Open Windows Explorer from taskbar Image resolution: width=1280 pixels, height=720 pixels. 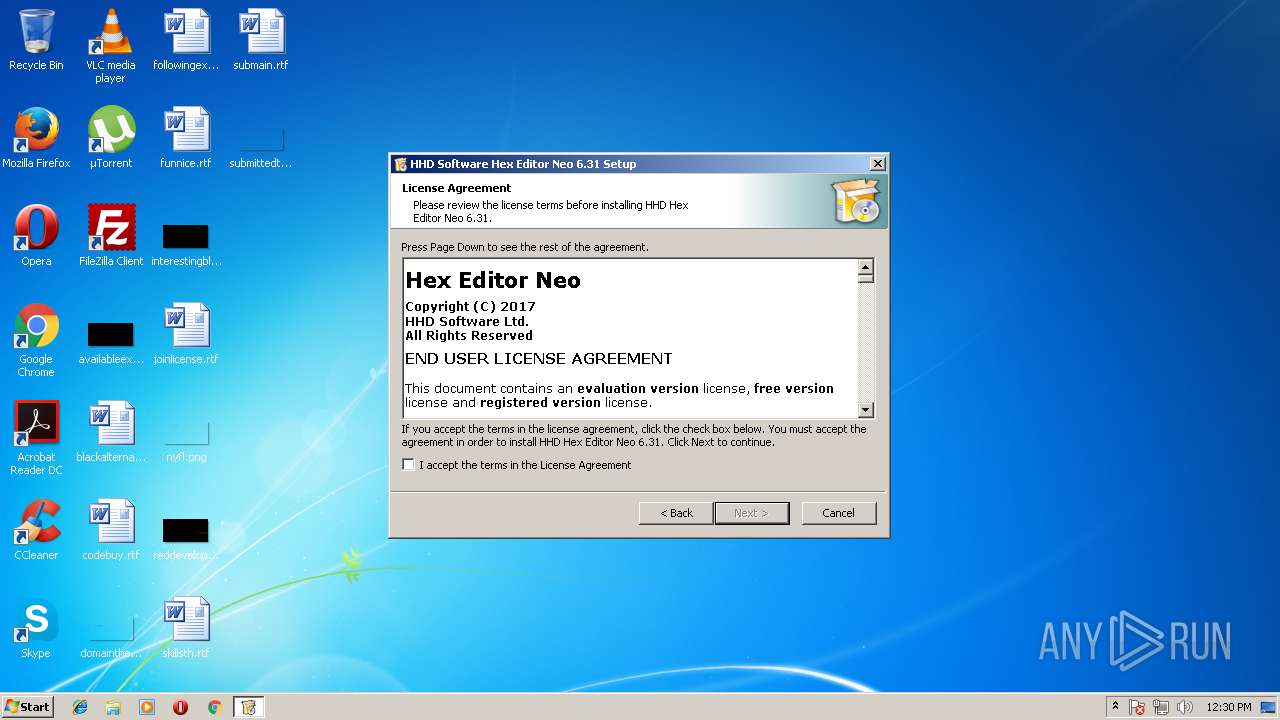(113, 707)
